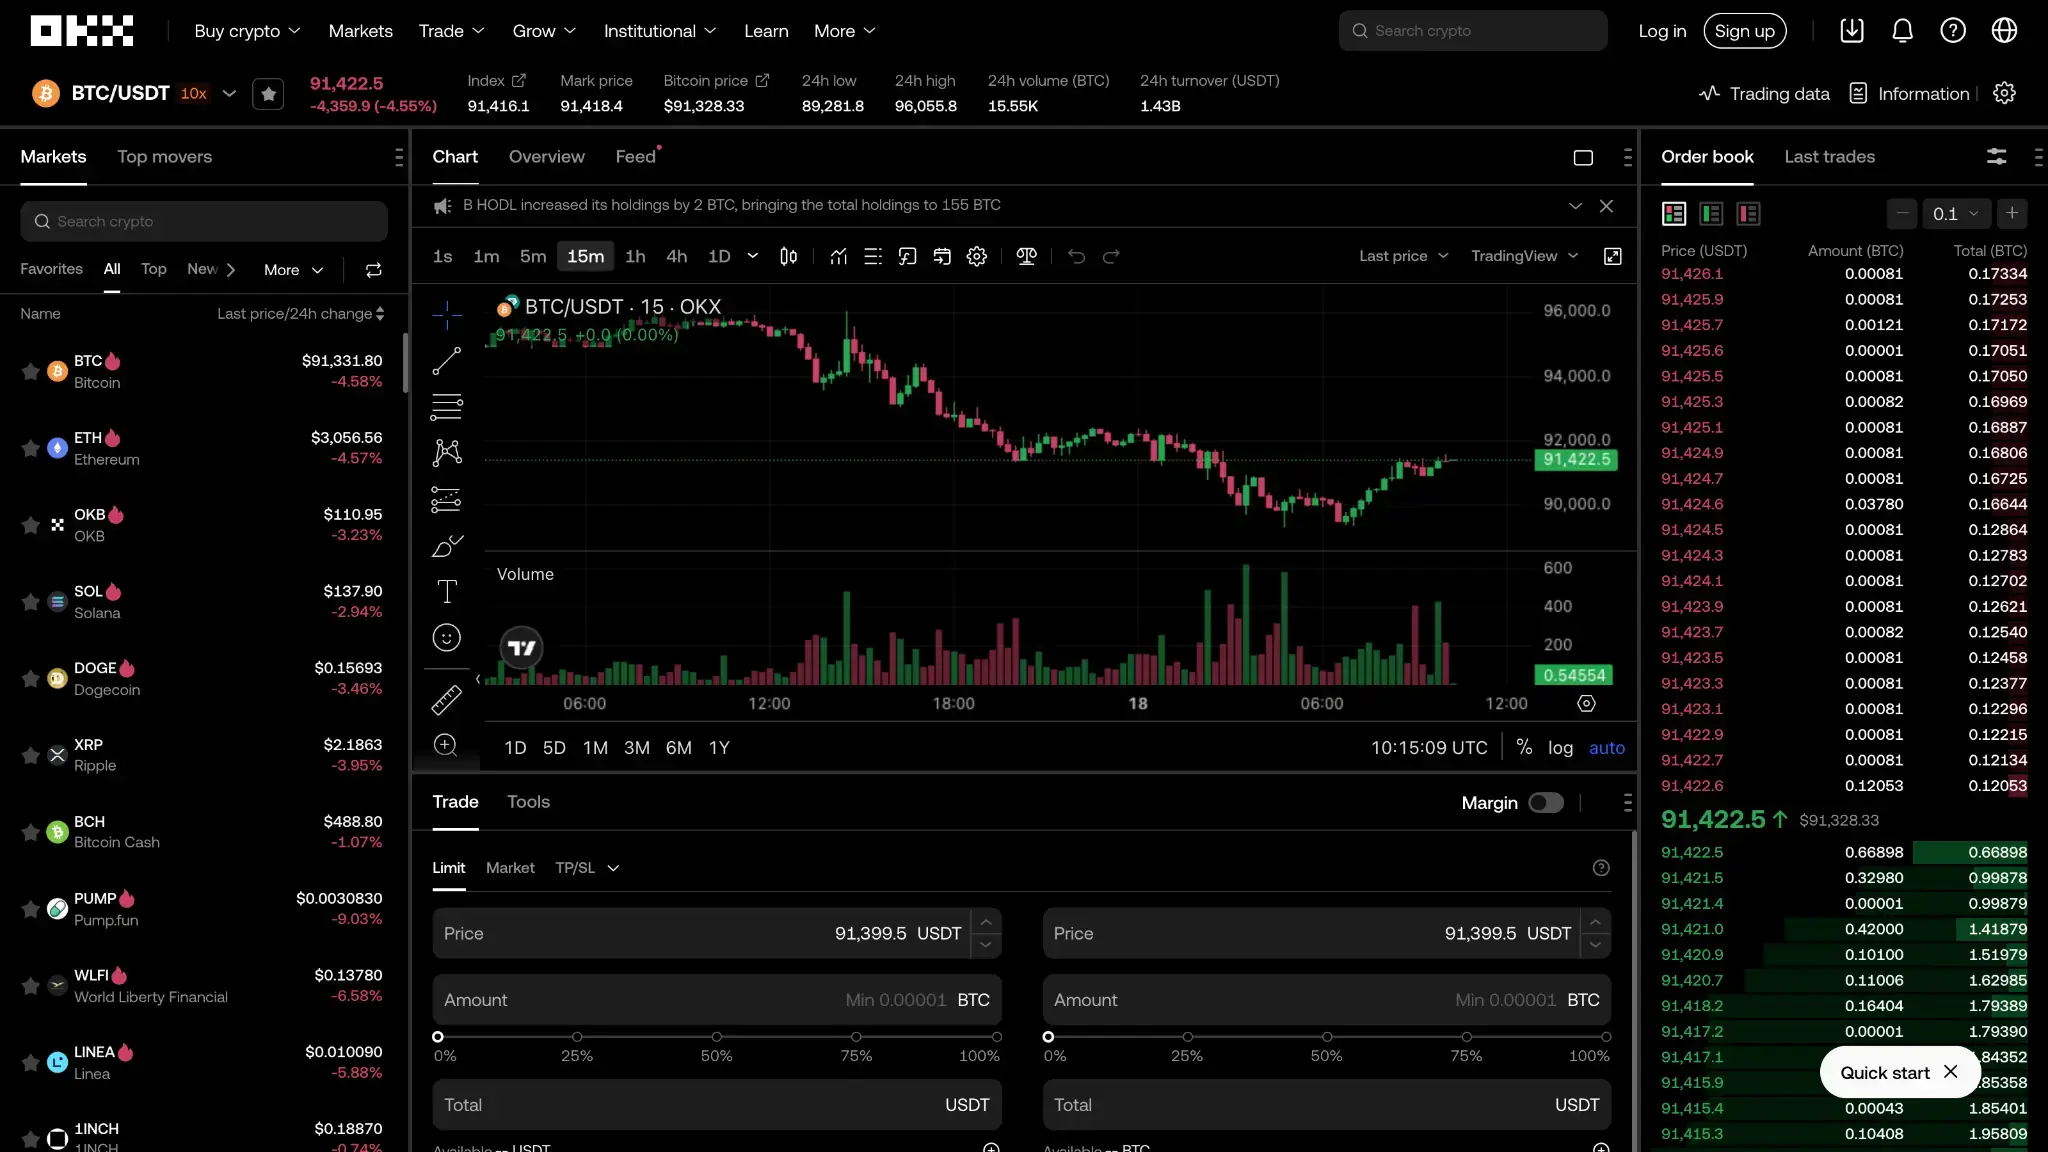This screenshot has width=2048, height=1152.
Task: Enable the Margin toggle in the Trade panel
Action: coord(1545,802)
